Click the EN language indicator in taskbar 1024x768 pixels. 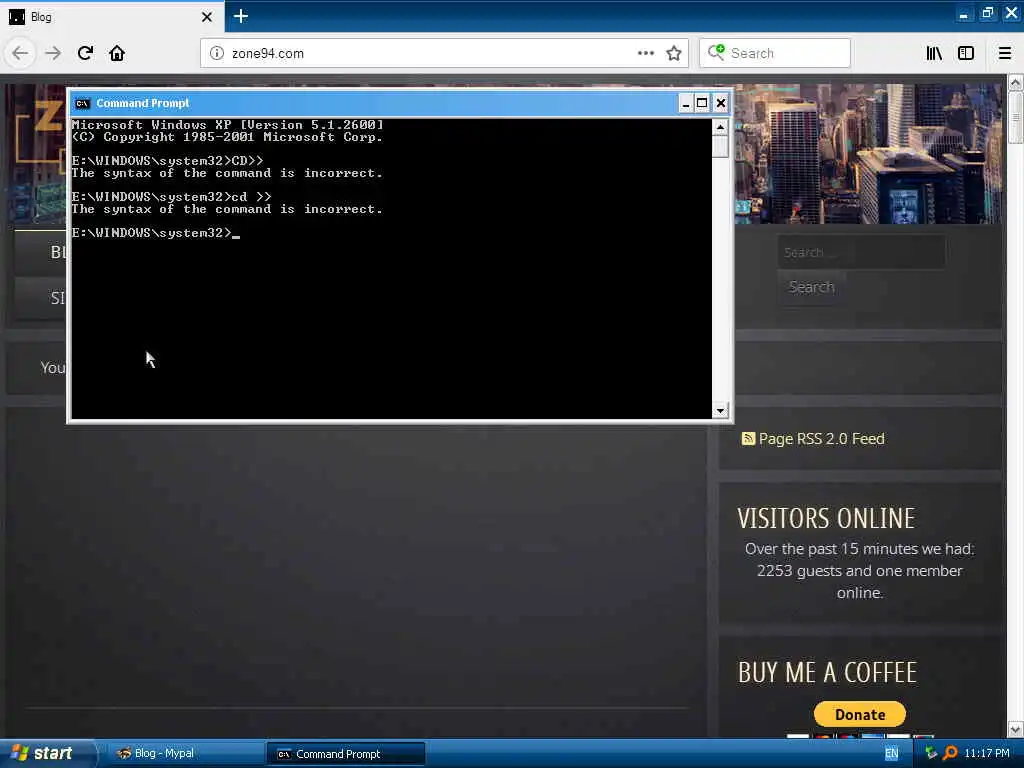point(891,754)
